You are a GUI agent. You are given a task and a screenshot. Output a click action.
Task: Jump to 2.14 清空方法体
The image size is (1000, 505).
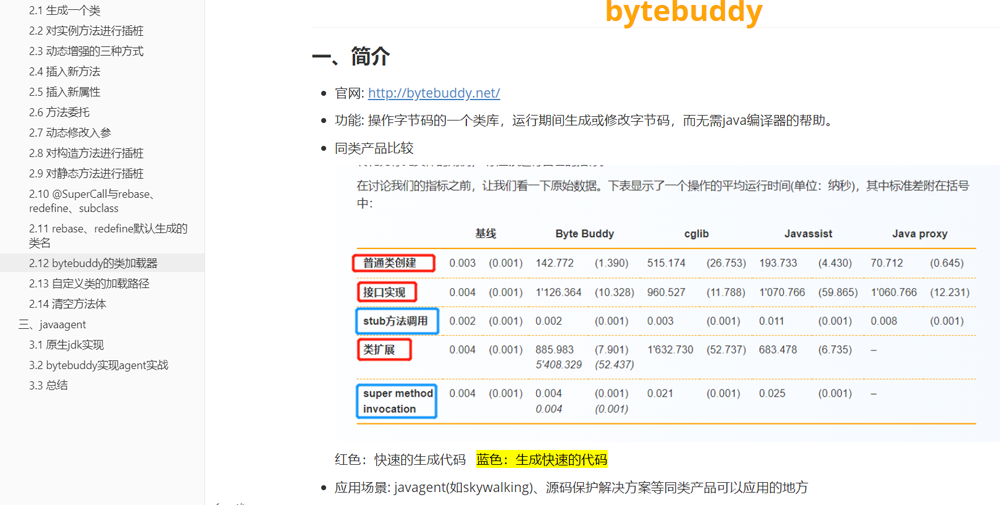(x=67, y=304)
